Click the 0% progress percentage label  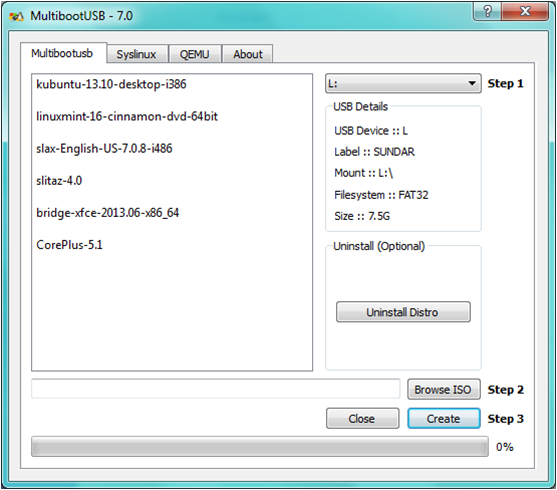click(504, 447)
